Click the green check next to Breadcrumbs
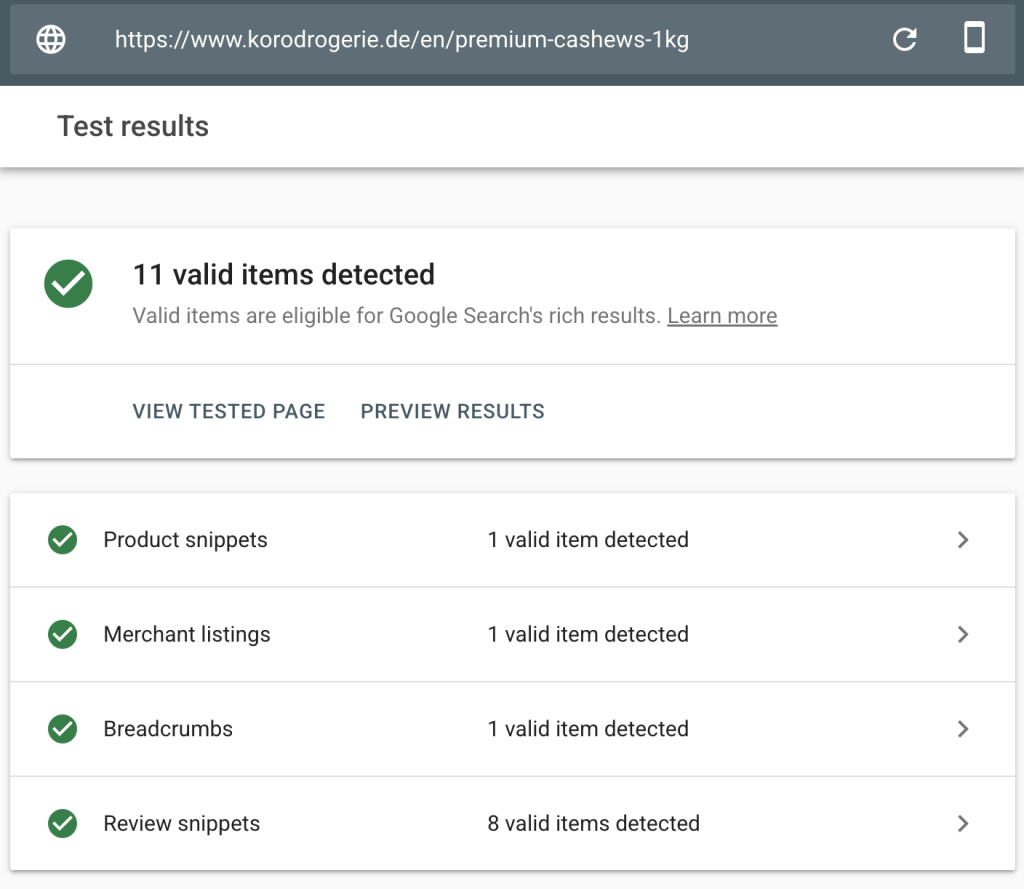The width and height of the screenshot is (1024, 889). click(x=63, y=729)
